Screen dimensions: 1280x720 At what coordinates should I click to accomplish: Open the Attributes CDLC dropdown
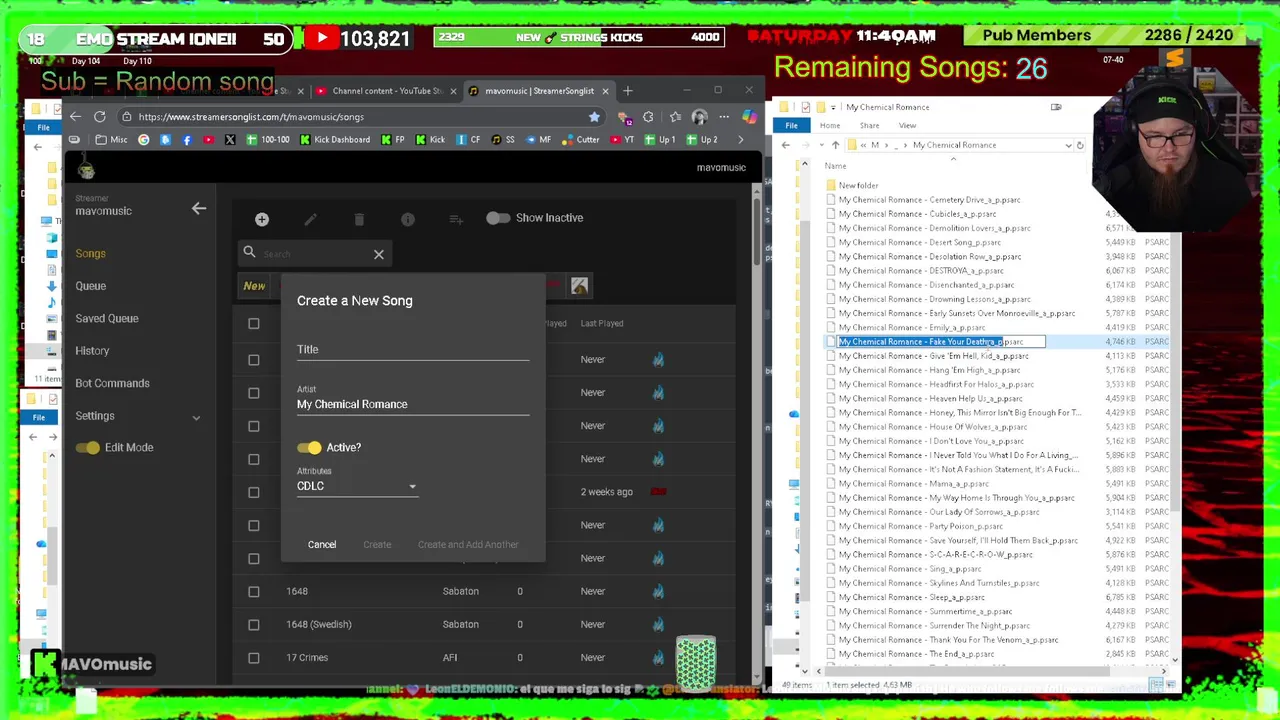(357, 486)
